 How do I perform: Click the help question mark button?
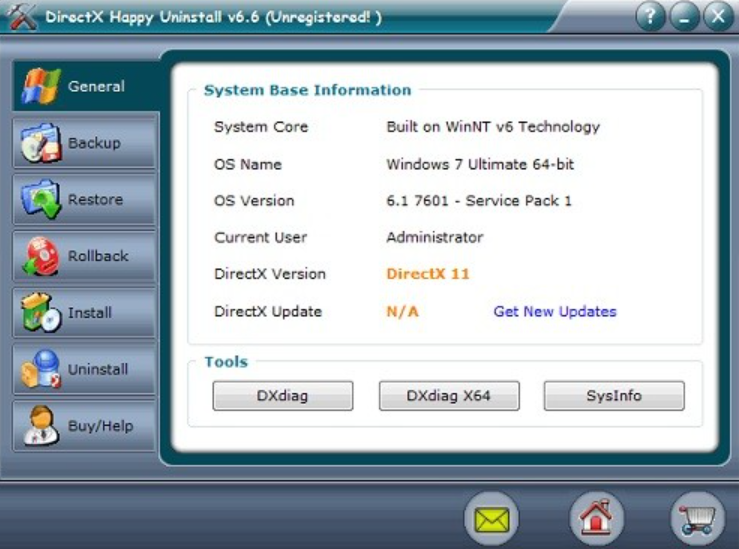click(650, 16)
